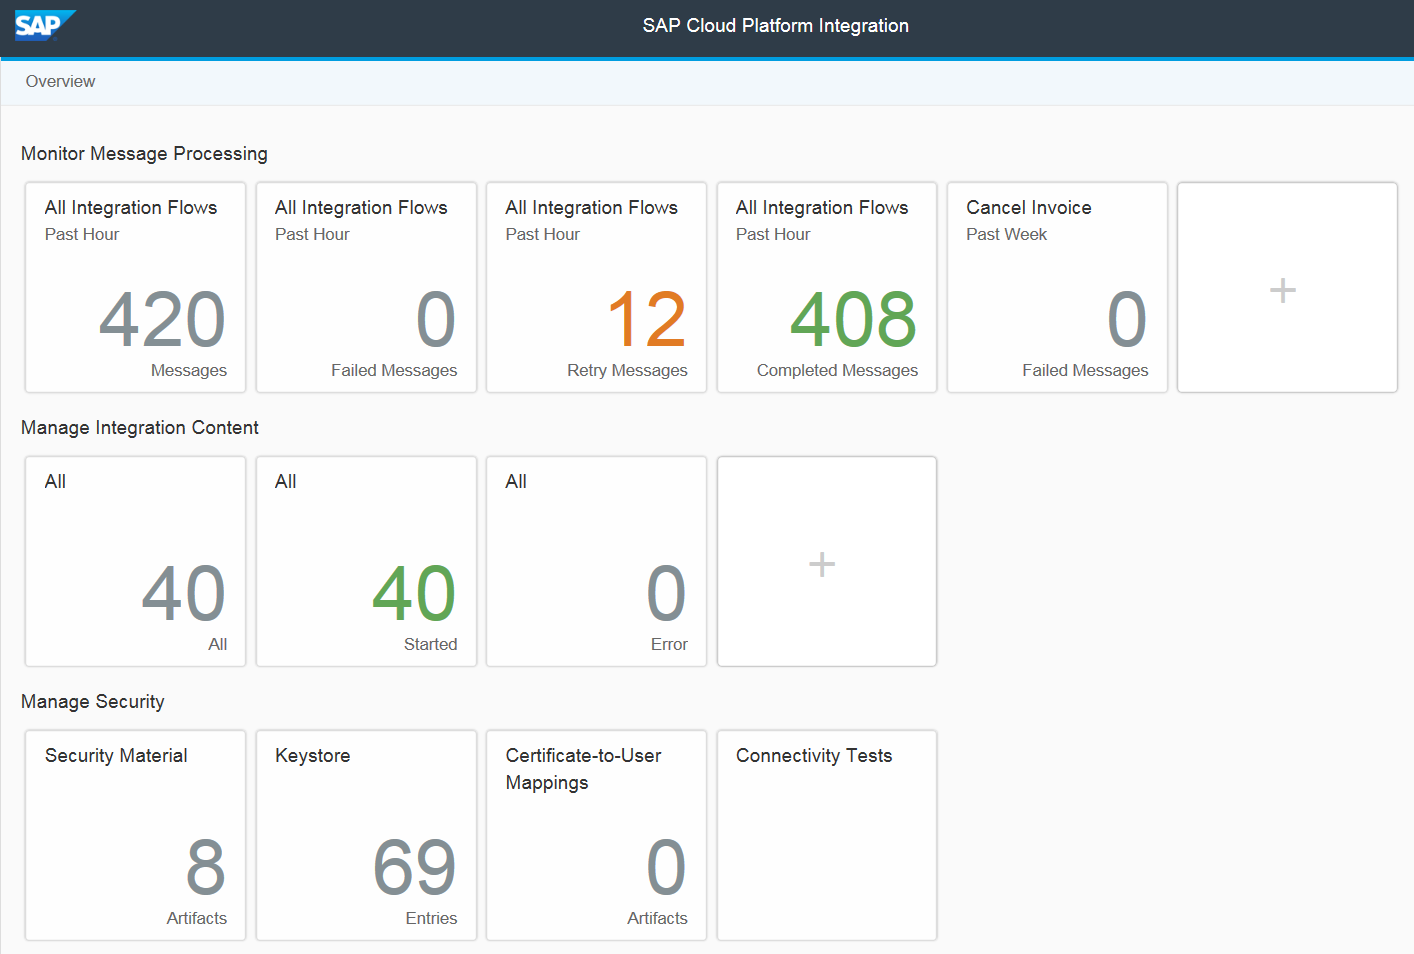The image size is (1414, 954).
Task: Open the Certificate-to-User Mappings tile
Action: click(596, 836)
